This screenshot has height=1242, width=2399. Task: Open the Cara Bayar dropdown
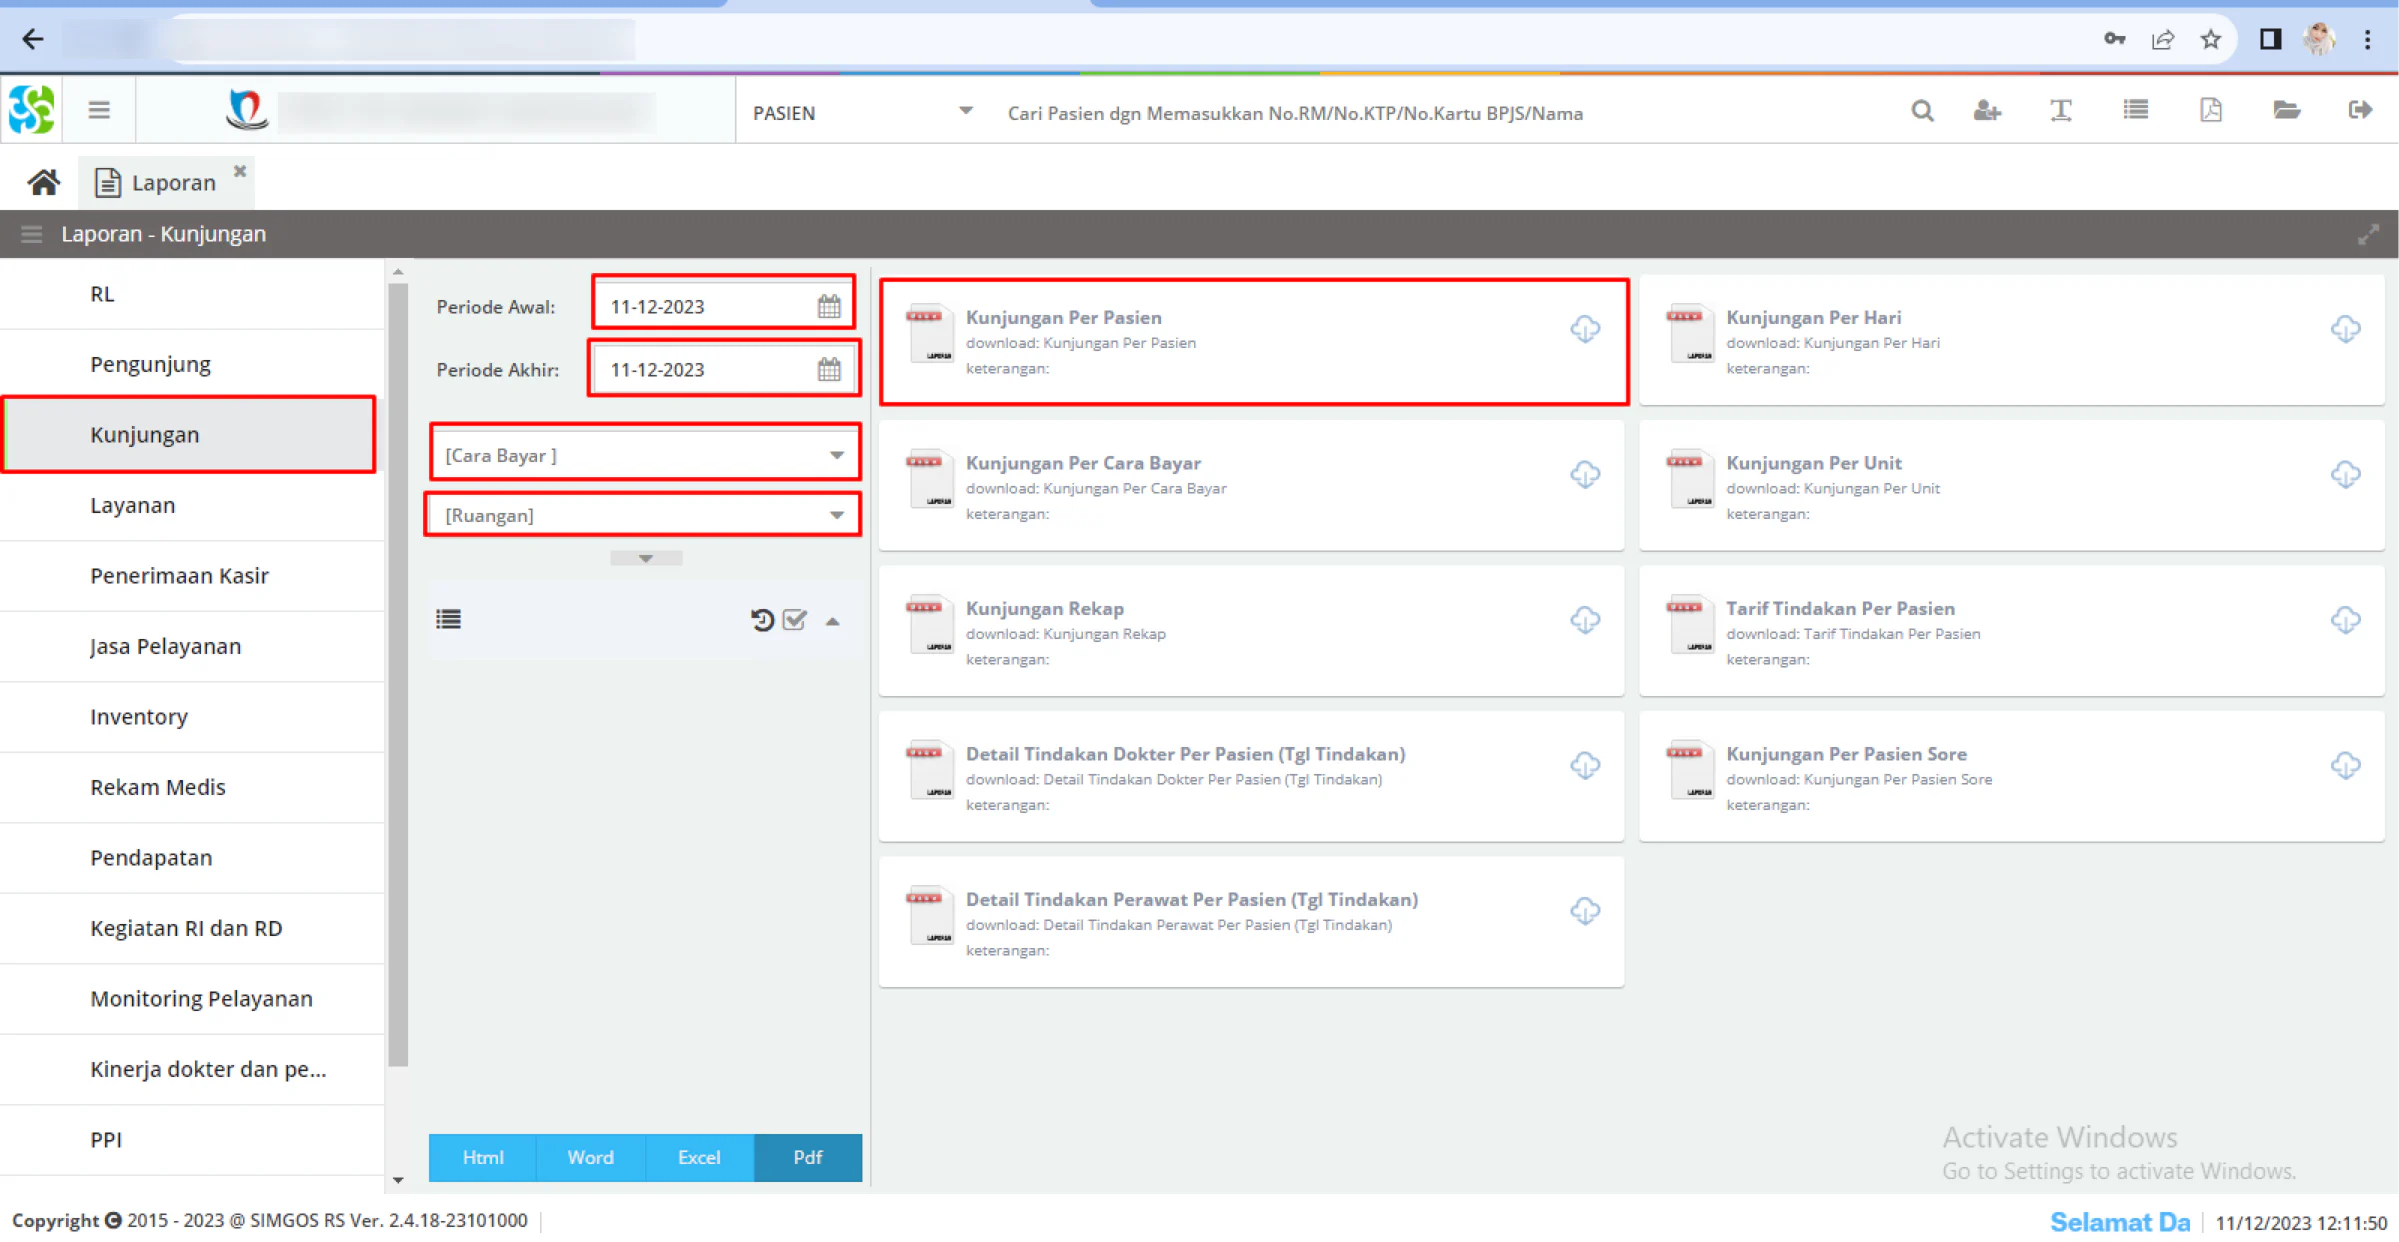[x=645, y=456]
